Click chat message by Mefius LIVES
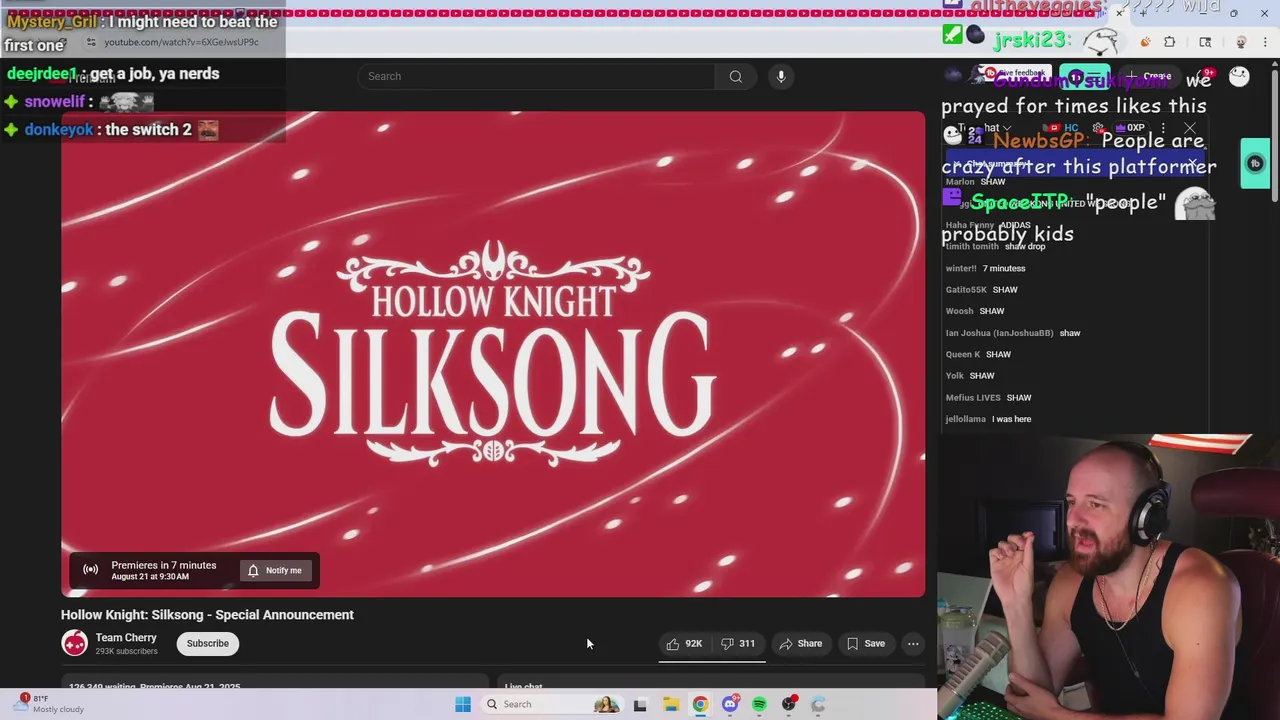Screen dimensions: 1280x720 tap(988, 398)
